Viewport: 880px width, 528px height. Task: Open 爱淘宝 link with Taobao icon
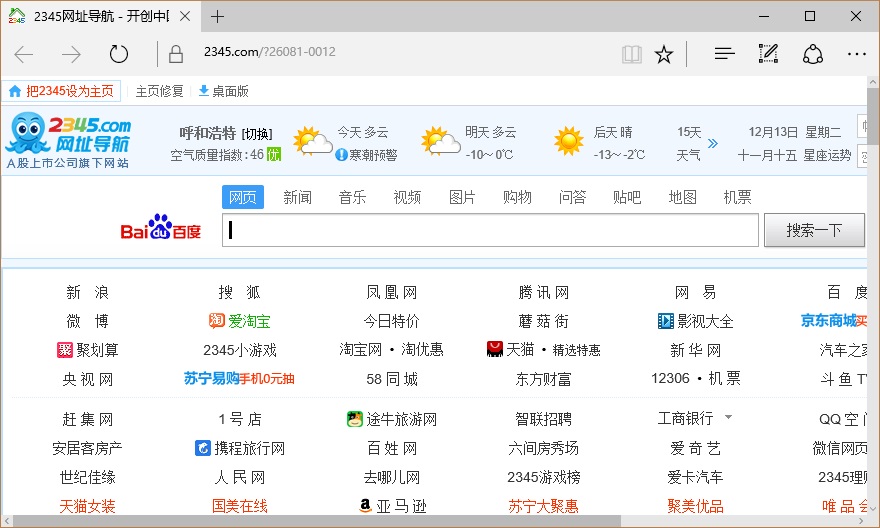(240, 321)
